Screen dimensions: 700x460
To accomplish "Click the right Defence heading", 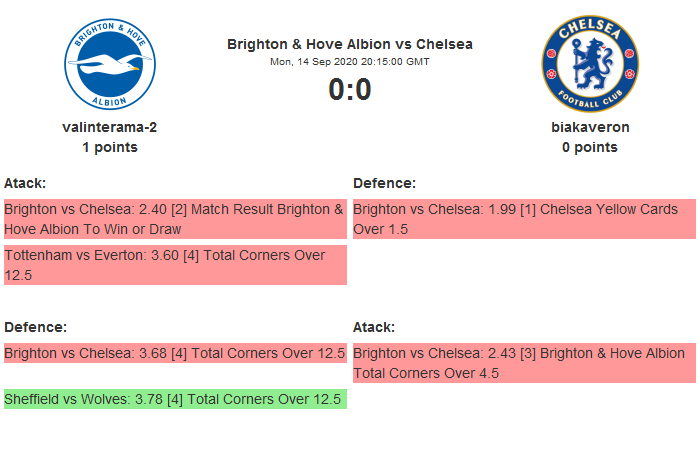I will click(x=384, y=183).
